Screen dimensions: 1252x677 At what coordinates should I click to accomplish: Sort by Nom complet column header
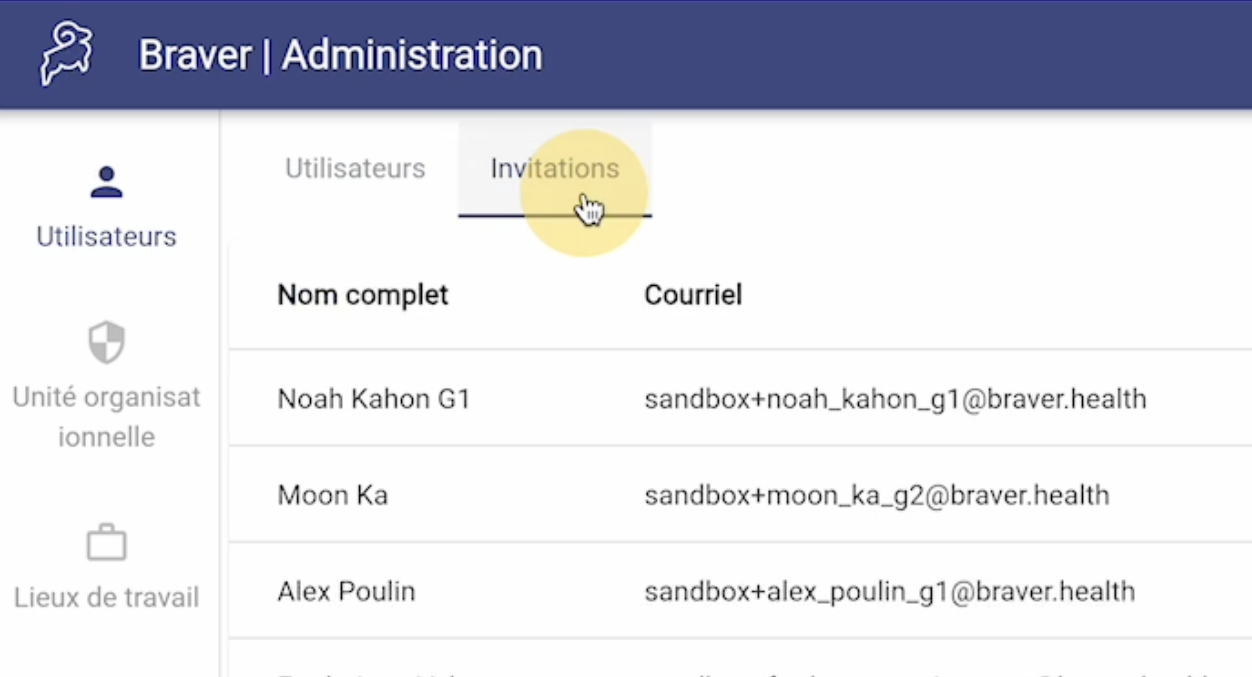[x=363, y=295]
